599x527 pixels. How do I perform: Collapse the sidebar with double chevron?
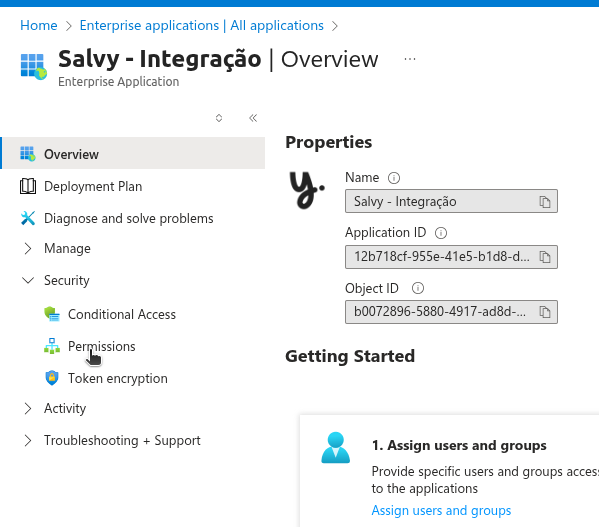point(253,118)
